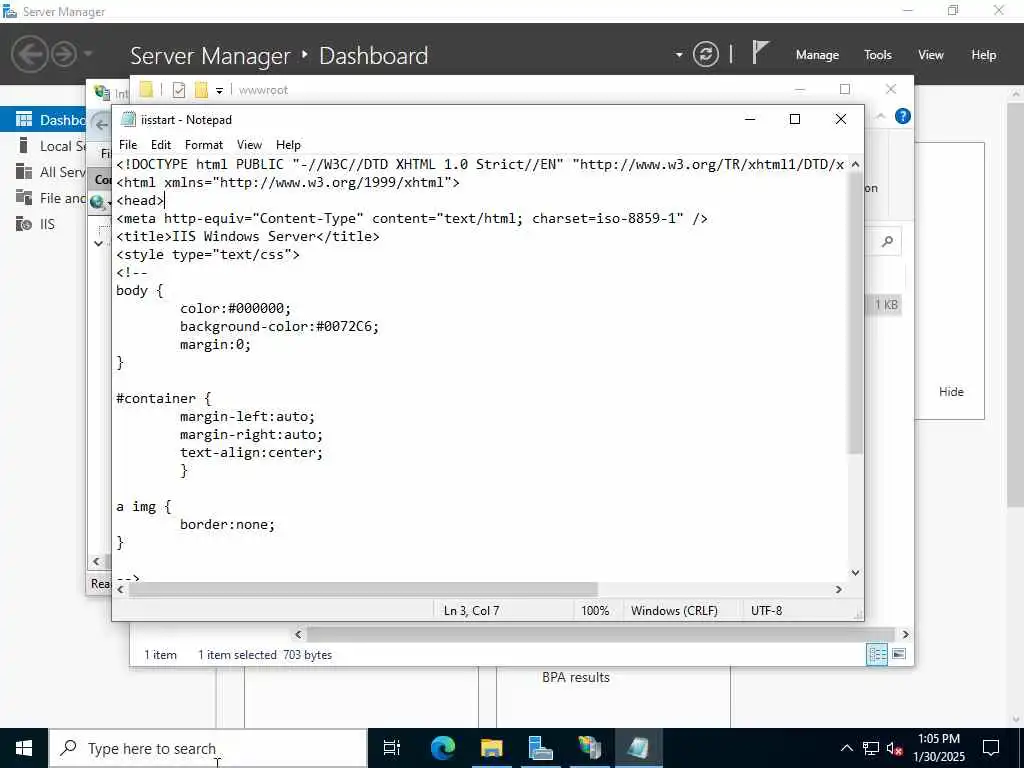Click Properties checkmark icon in Explorer title bar
Viewport: 1024px width, 768px height.
click(x=178, y=90)
